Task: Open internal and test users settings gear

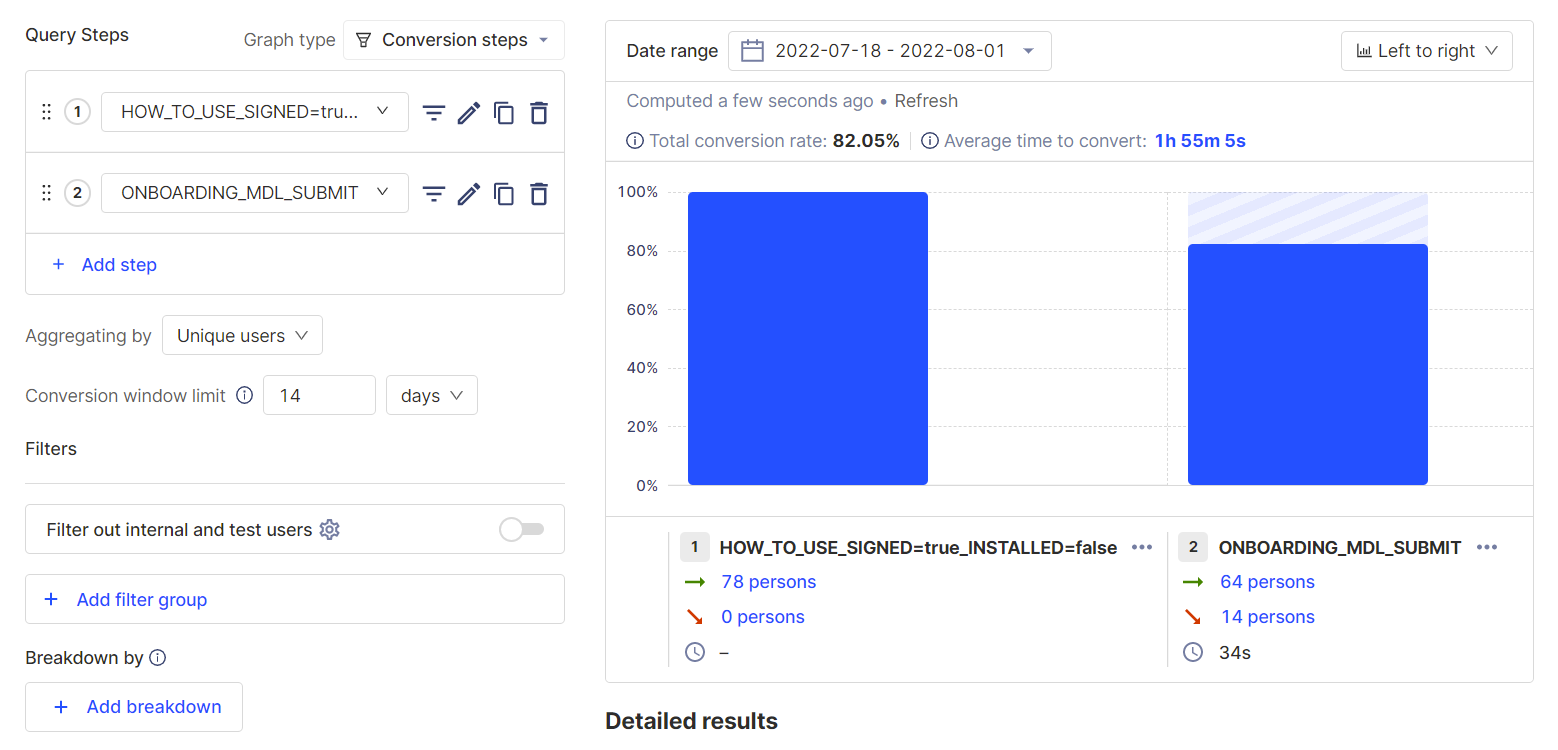Action: point(329,530)
